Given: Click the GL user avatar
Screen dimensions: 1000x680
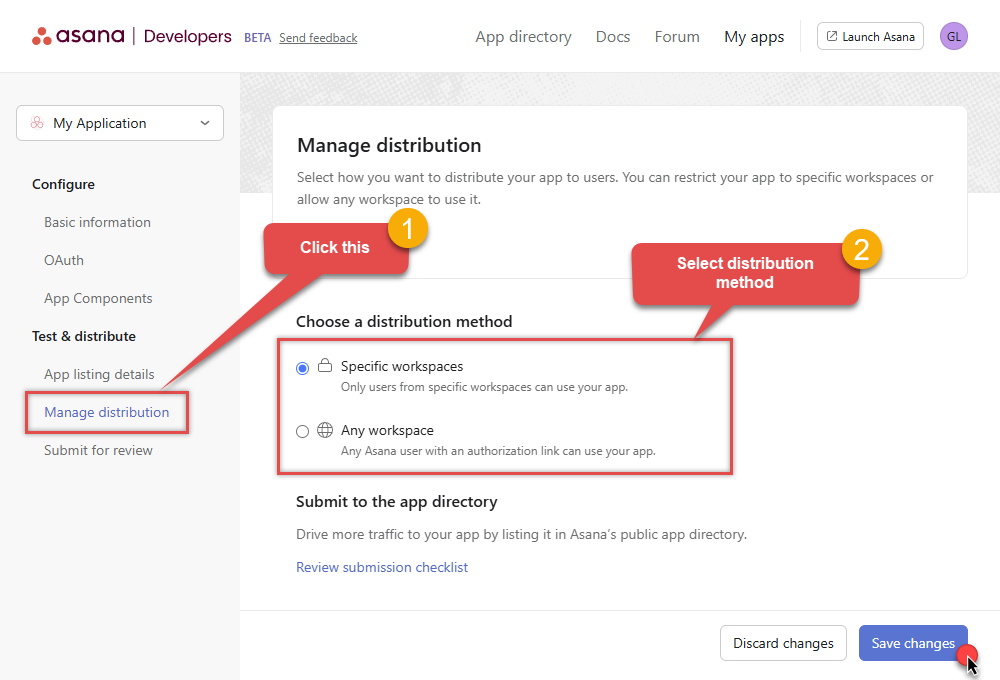Looking at the screenshot, I should (x=953, y=36).
